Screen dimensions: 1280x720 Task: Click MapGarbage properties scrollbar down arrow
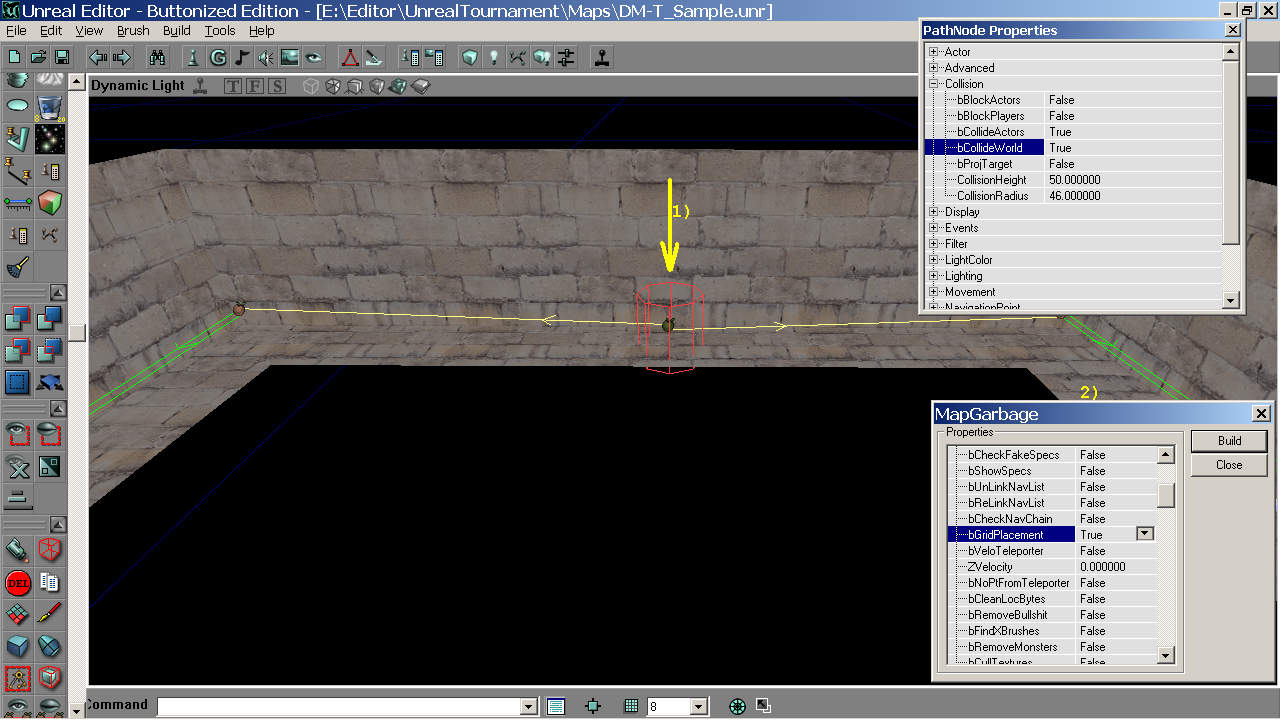[x=1166, y=655]
